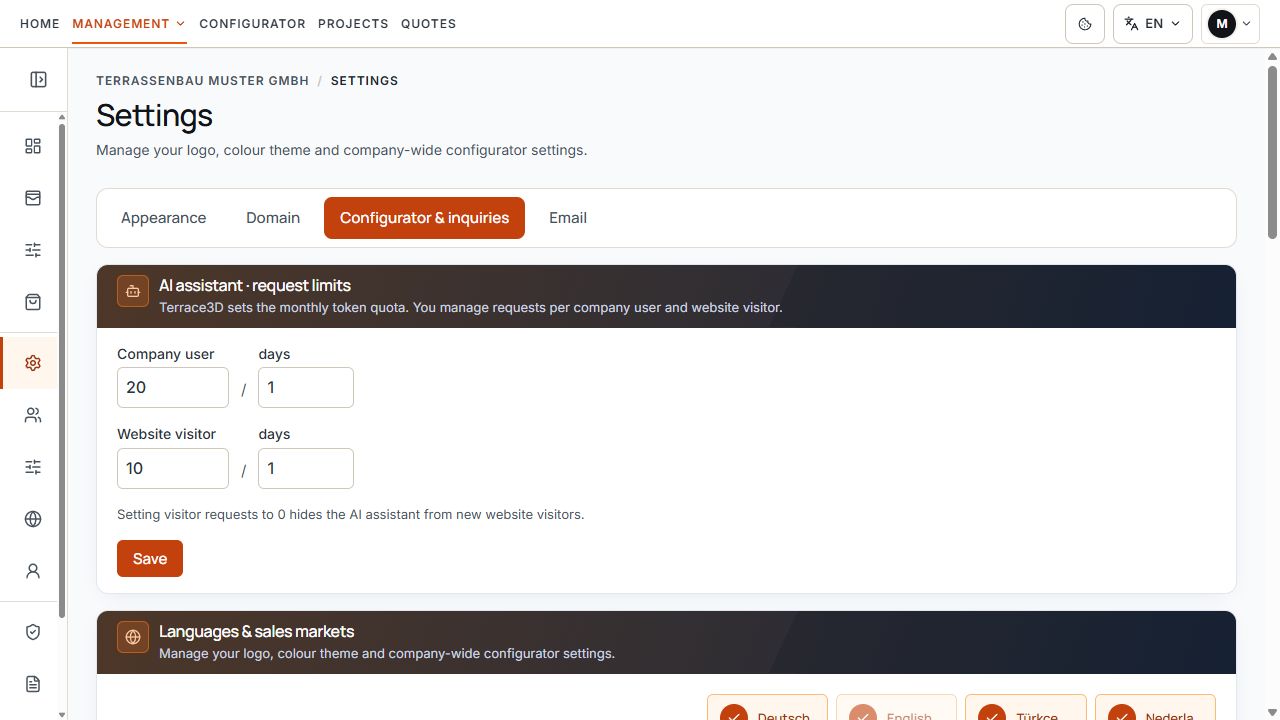
Task: Switch to the Email tab
Action: click(568, 218)
